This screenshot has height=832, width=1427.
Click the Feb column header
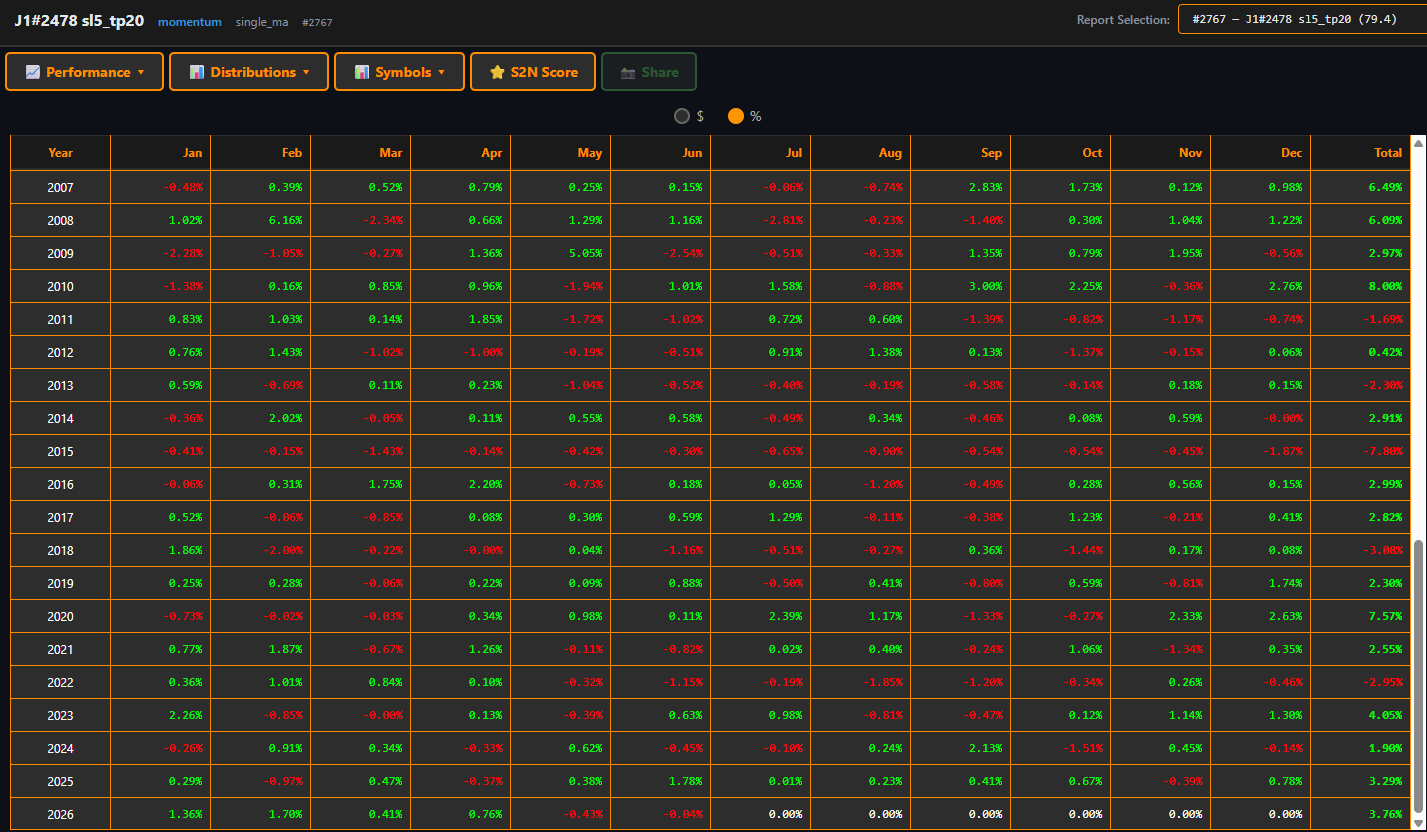[x=261, y=153]
